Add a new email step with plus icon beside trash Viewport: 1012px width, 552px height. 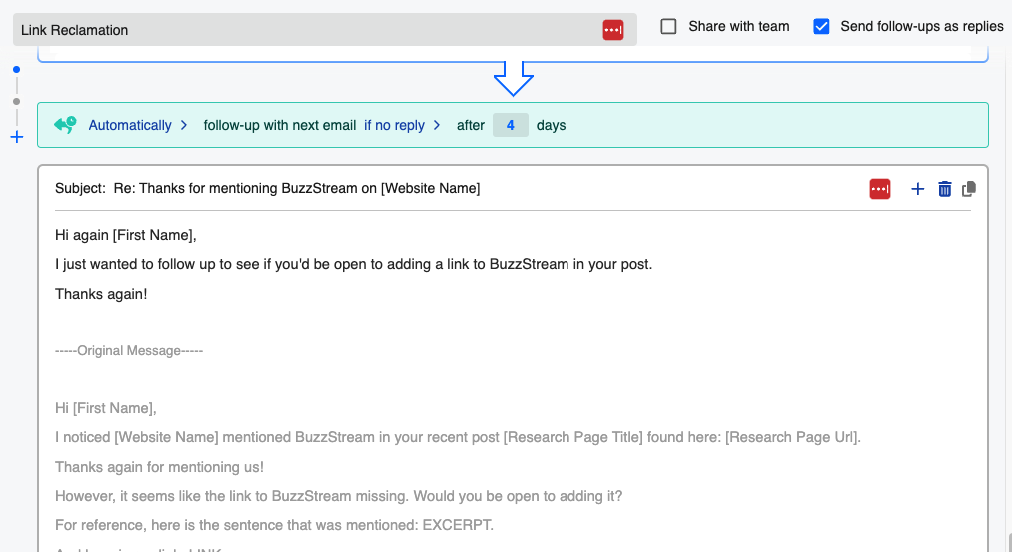pyautogui.click(x=917, y=189)
